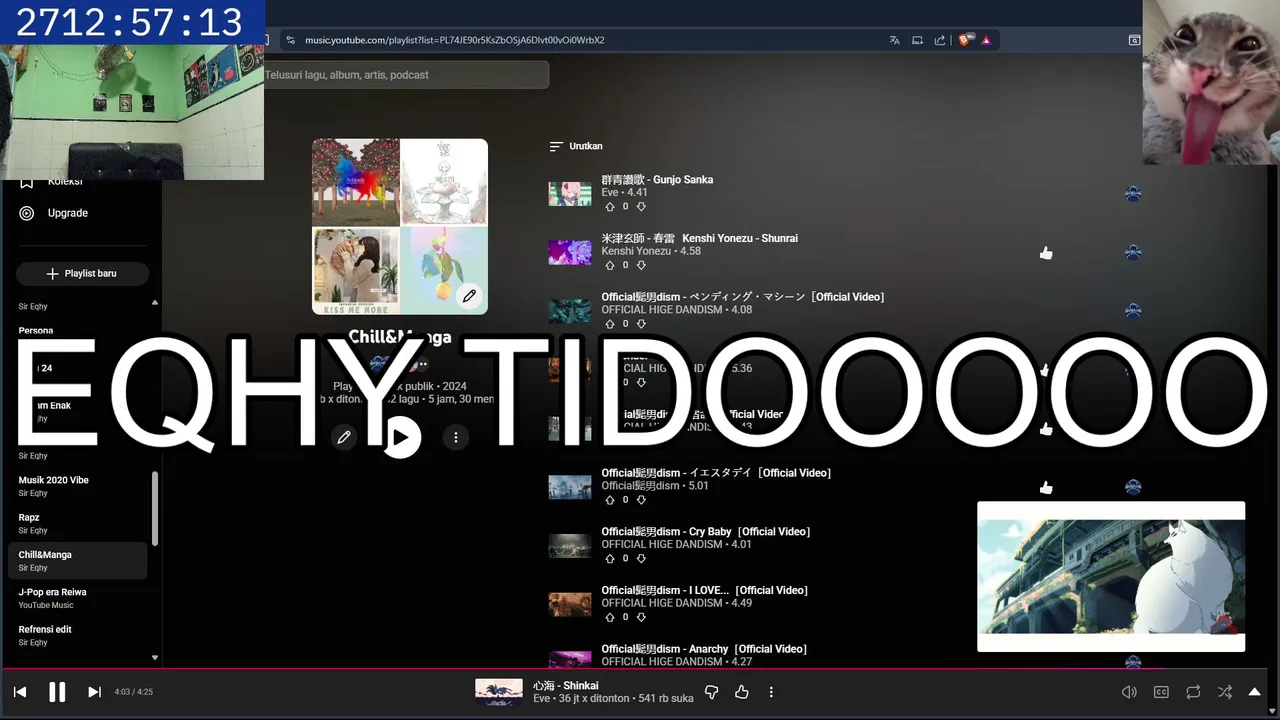
Task: Expand the player page with up arrow
Action: [x=1255, y=692]
